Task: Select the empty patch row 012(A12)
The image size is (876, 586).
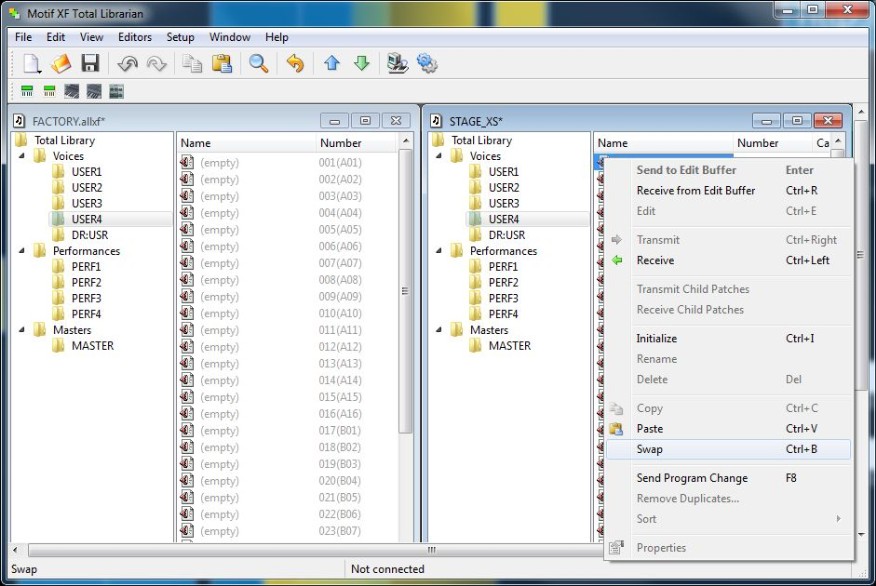Action: [288, 347]
